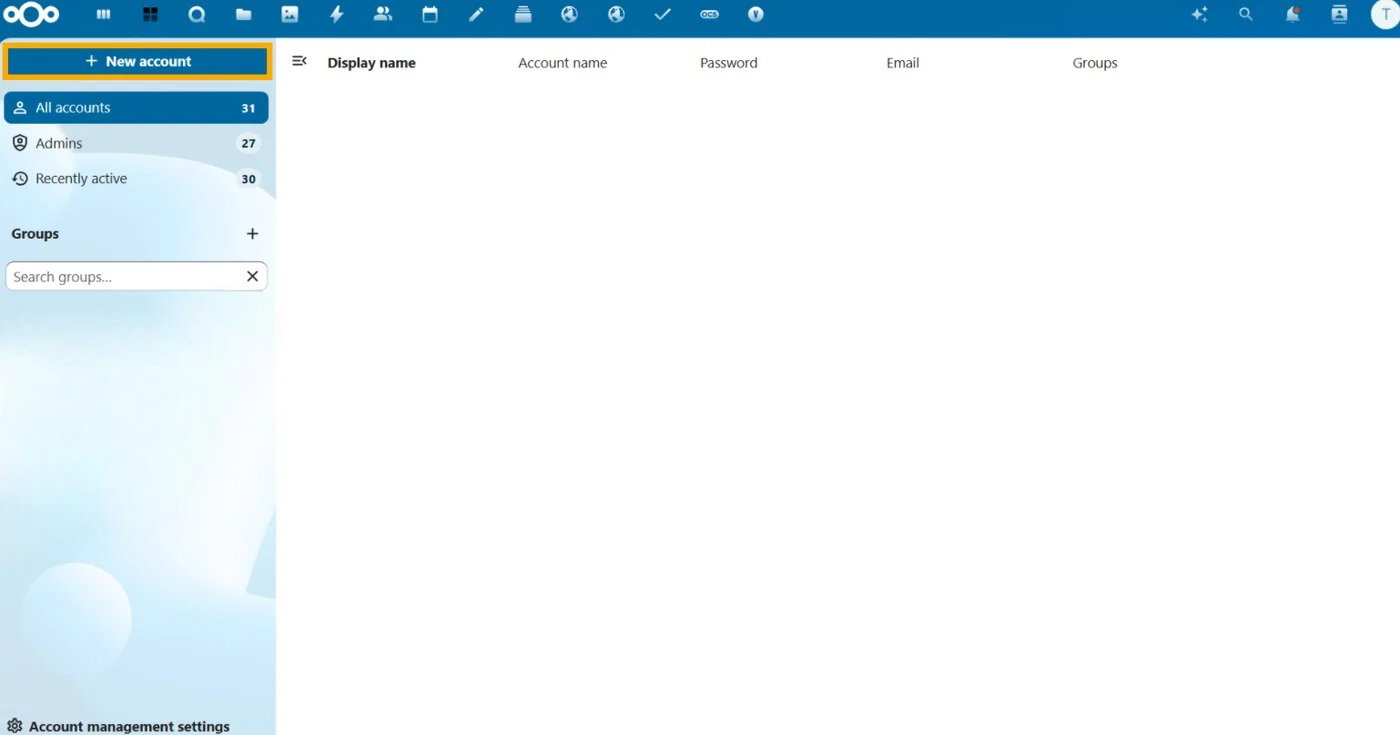Open the Activity lightning bolt icon
The height and width of the screenshot is (735, 1400).
[337, 15]
